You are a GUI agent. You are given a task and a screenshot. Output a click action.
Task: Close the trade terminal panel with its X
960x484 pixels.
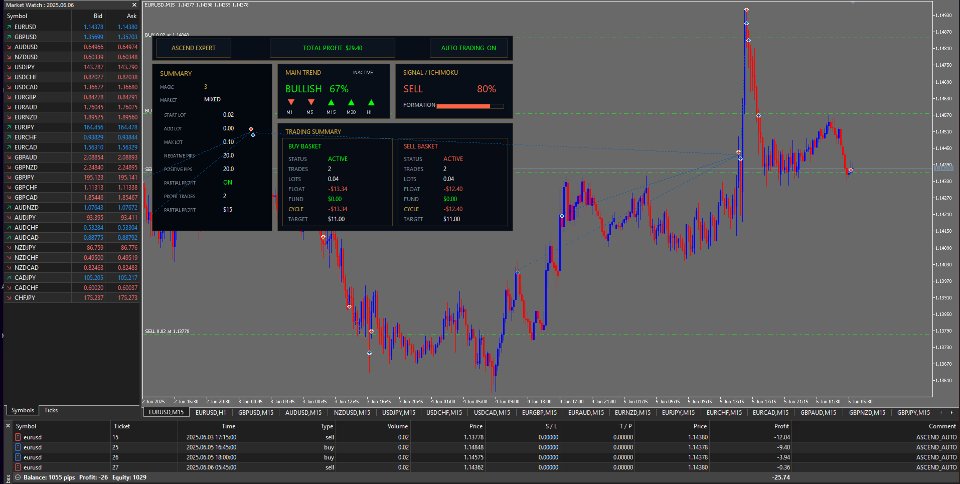coord(8,426)
